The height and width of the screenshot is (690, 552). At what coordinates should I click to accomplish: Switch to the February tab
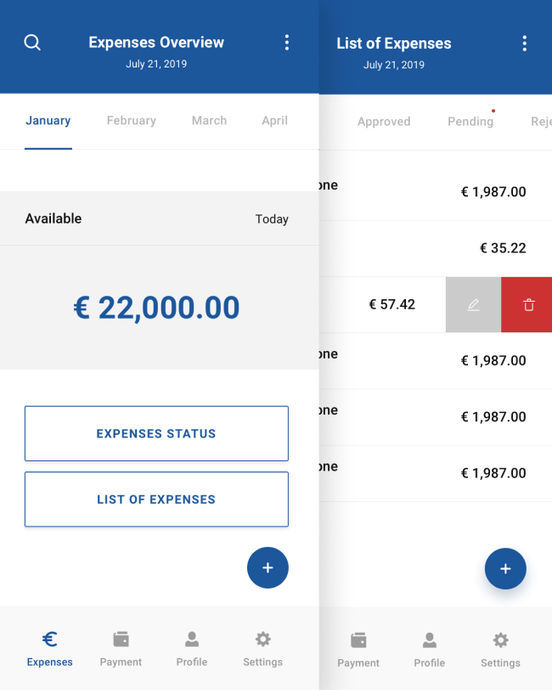coord(131,121)
